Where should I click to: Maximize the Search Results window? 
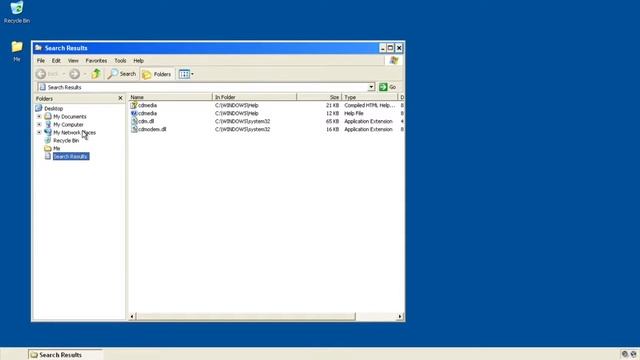click(x=391, y=48)
